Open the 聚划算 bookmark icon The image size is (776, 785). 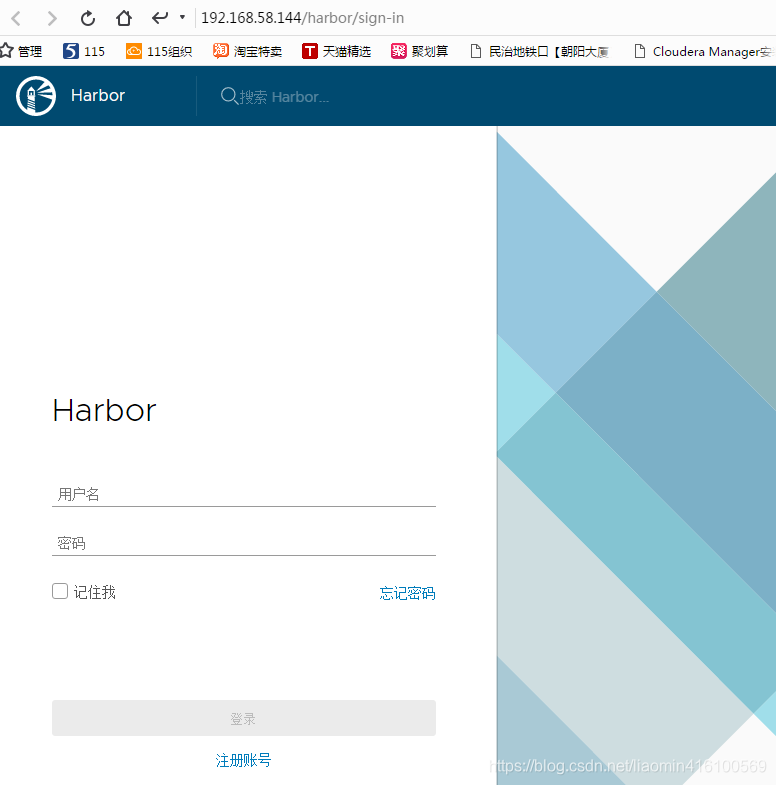coord(399,51)
